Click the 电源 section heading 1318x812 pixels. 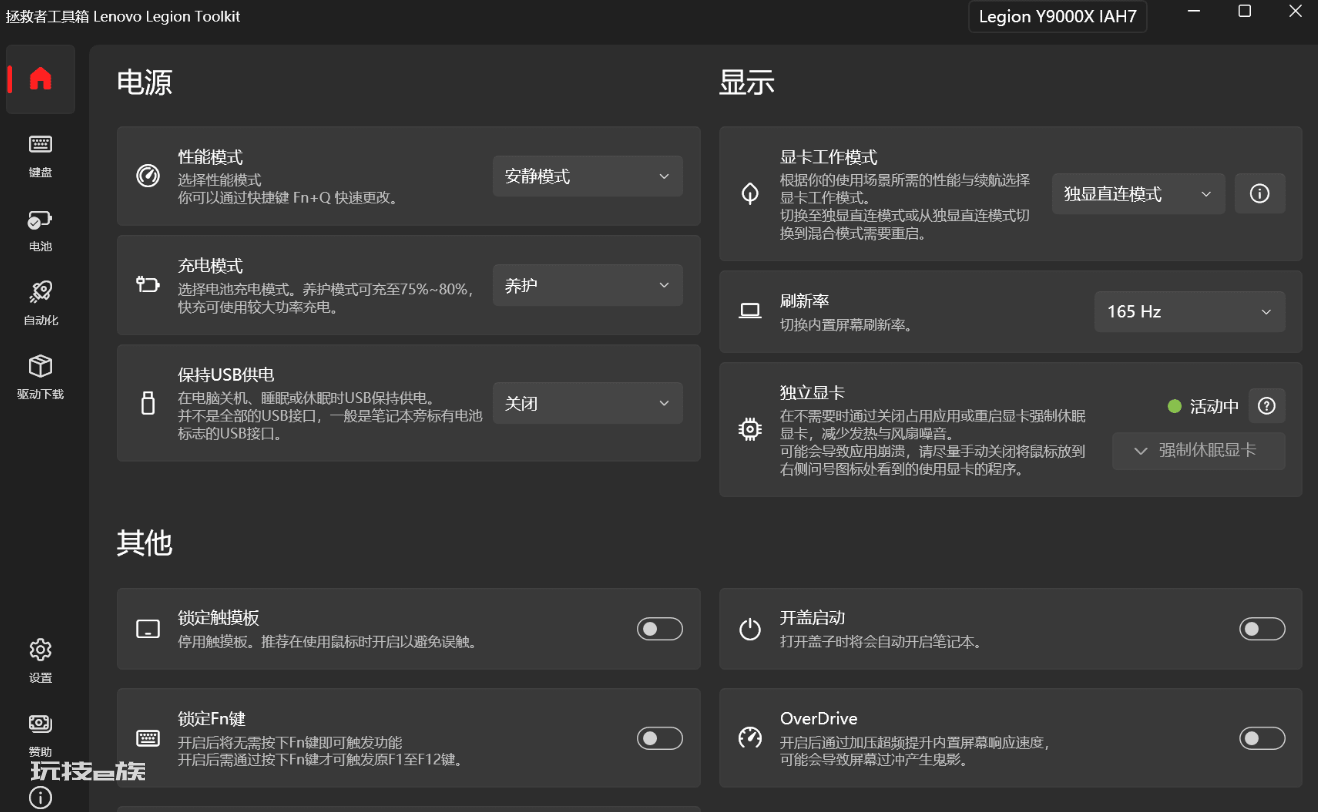[145, 82]
